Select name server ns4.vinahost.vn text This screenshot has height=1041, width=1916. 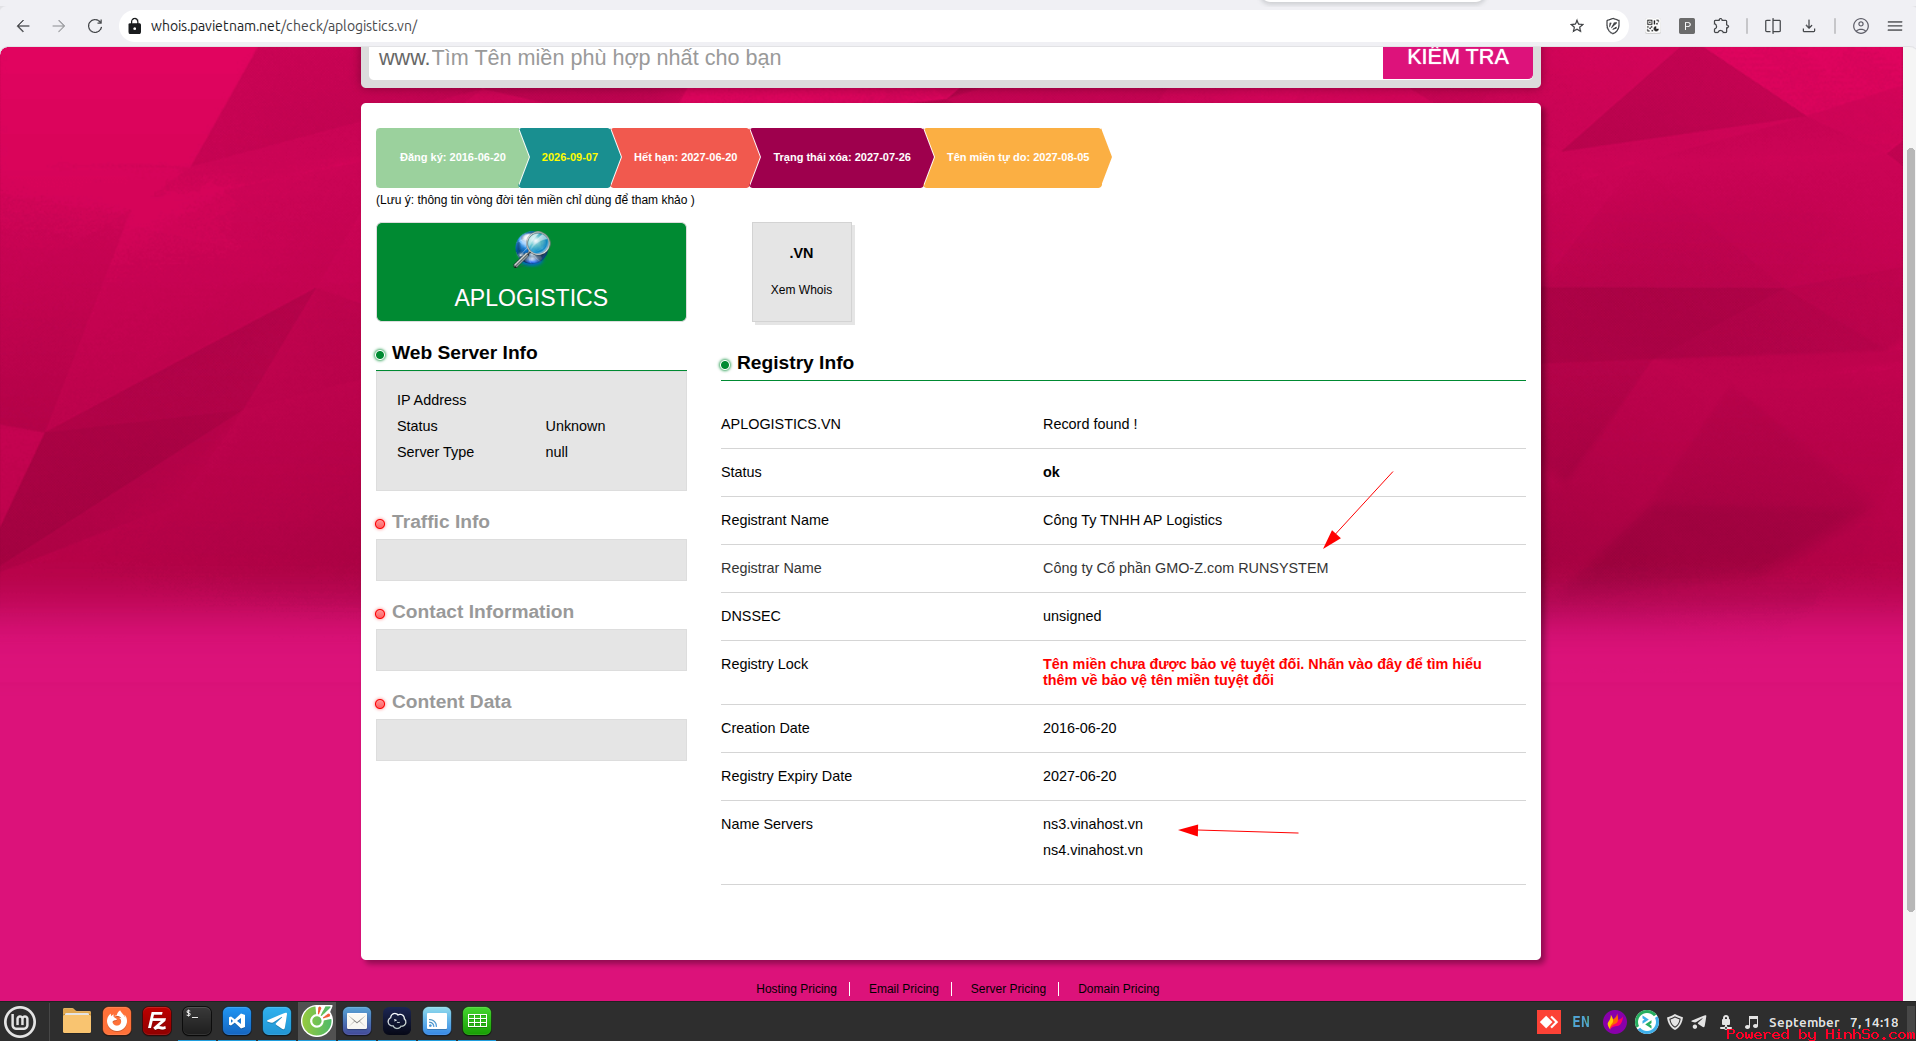pyautogui.click(x=1093, y=850)
